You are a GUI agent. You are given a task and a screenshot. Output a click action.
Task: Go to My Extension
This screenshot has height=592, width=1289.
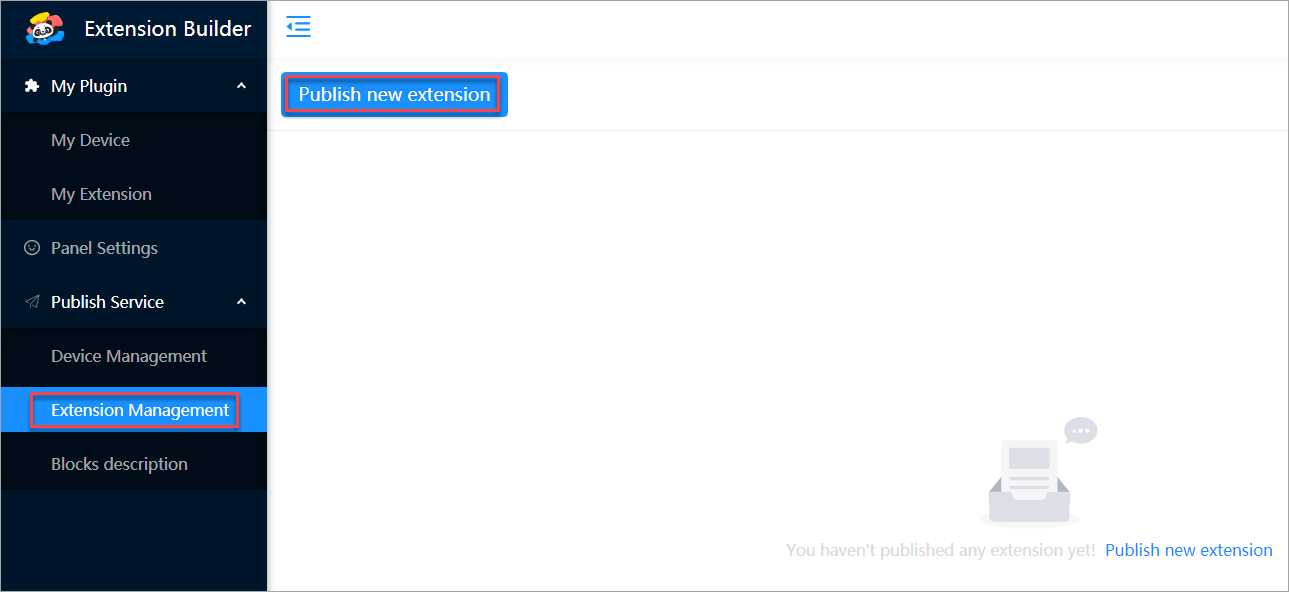tap(101, 194)
